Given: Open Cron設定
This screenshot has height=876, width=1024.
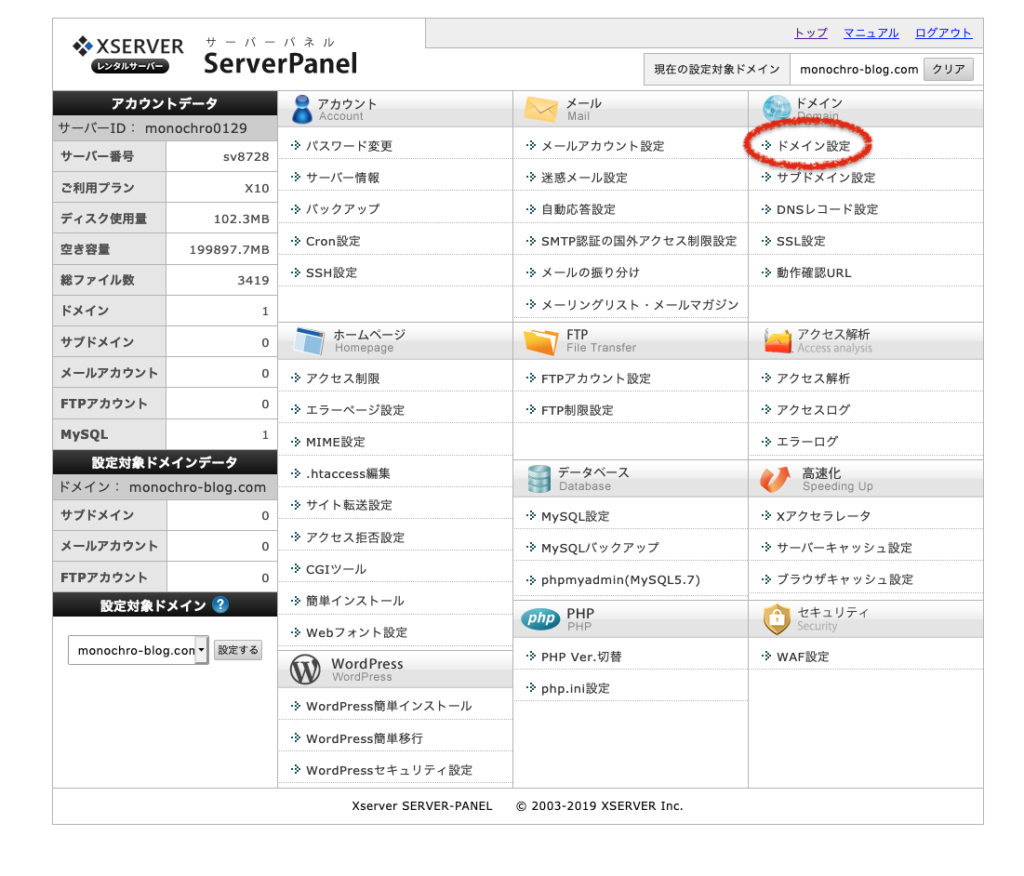Looking at the screenshot, I should tap(333, 241).
